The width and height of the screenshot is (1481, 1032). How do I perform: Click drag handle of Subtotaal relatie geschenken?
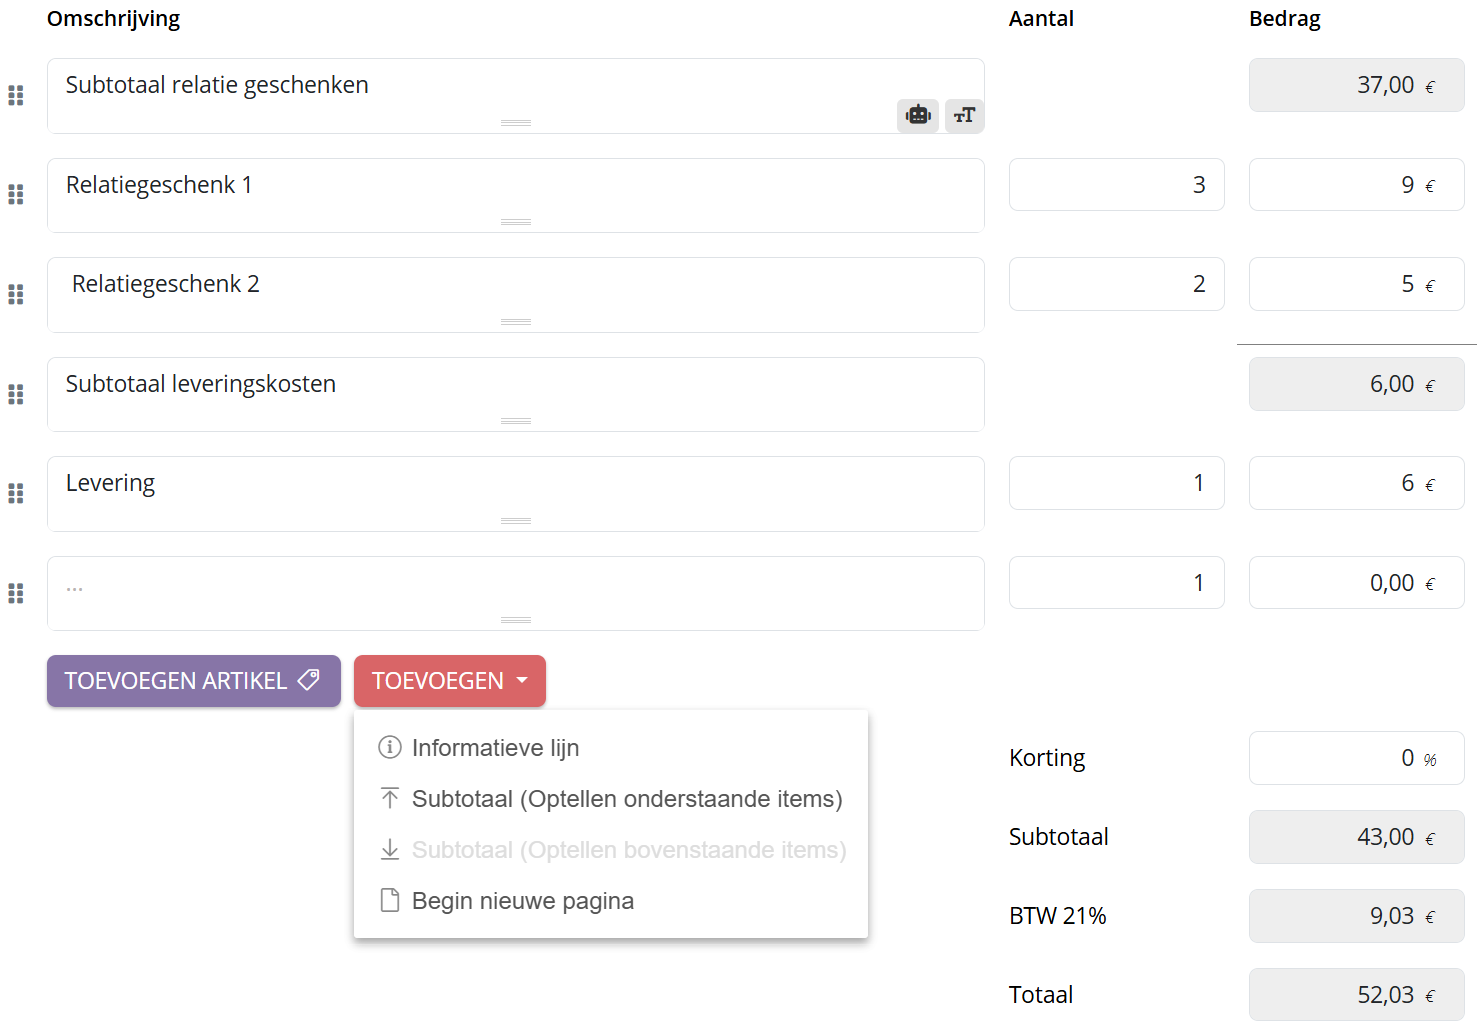click(x=16, y=95)
